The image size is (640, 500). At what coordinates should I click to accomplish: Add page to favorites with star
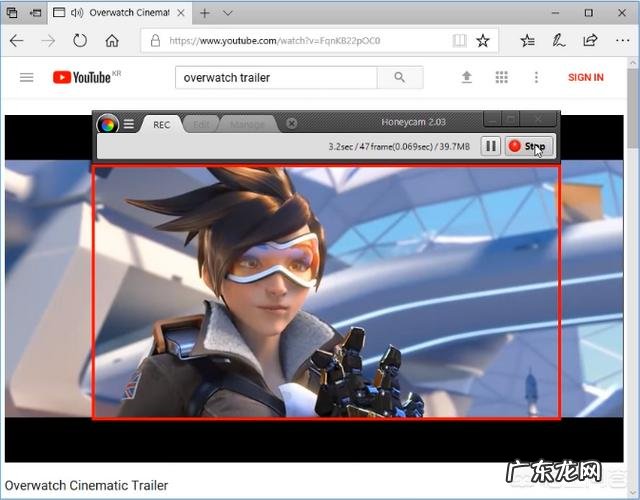pyautogui.click(x=483, y=41)
